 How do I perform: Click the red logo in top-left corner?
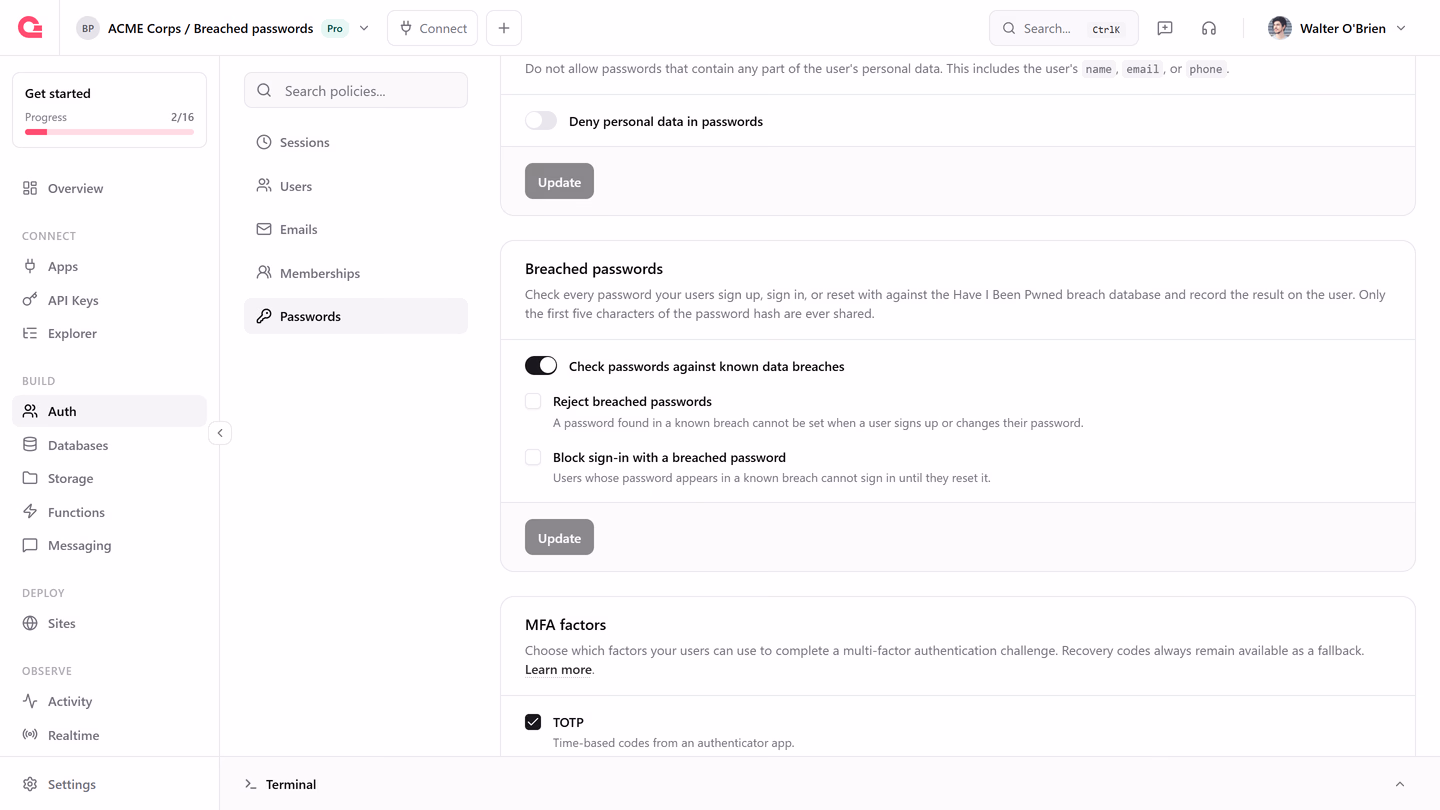[30, 28]
